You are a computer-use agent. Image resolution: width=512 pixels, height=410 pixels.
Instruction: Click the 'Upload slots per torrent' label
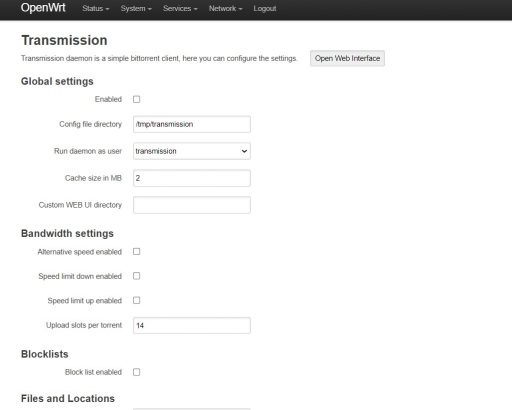tap(84, 325)
